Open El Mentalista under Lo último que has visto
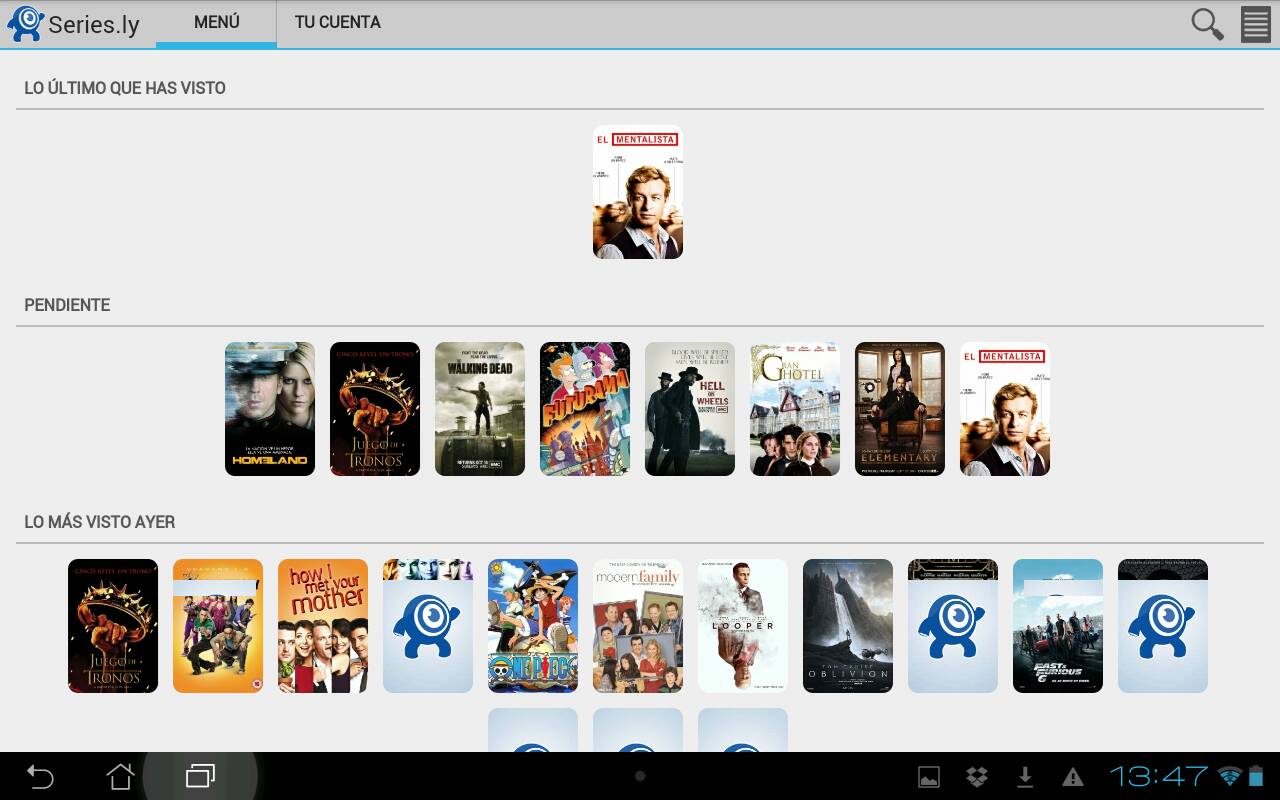Viewport: 1280px width, 800px height. [x=638, y=192]
